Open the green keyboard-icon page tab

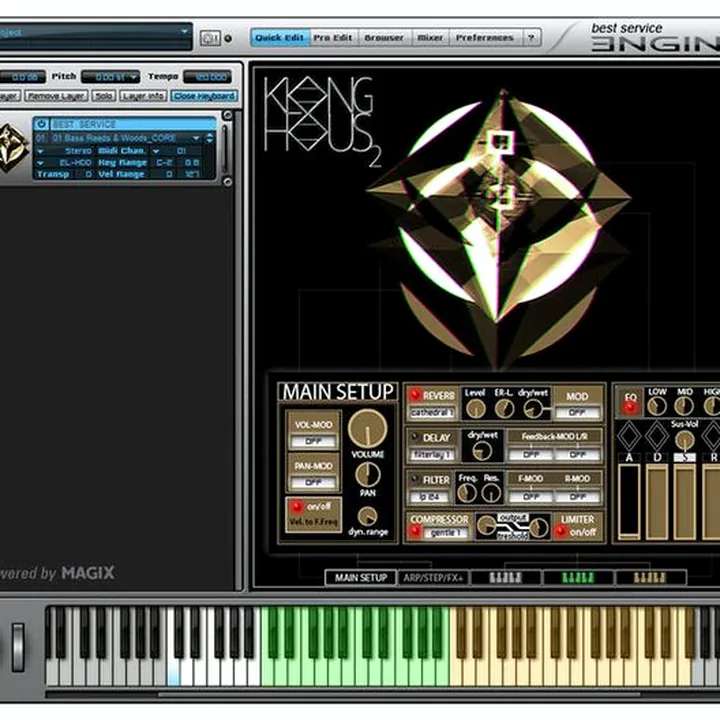pyautogui.click(x=578, y=578)
